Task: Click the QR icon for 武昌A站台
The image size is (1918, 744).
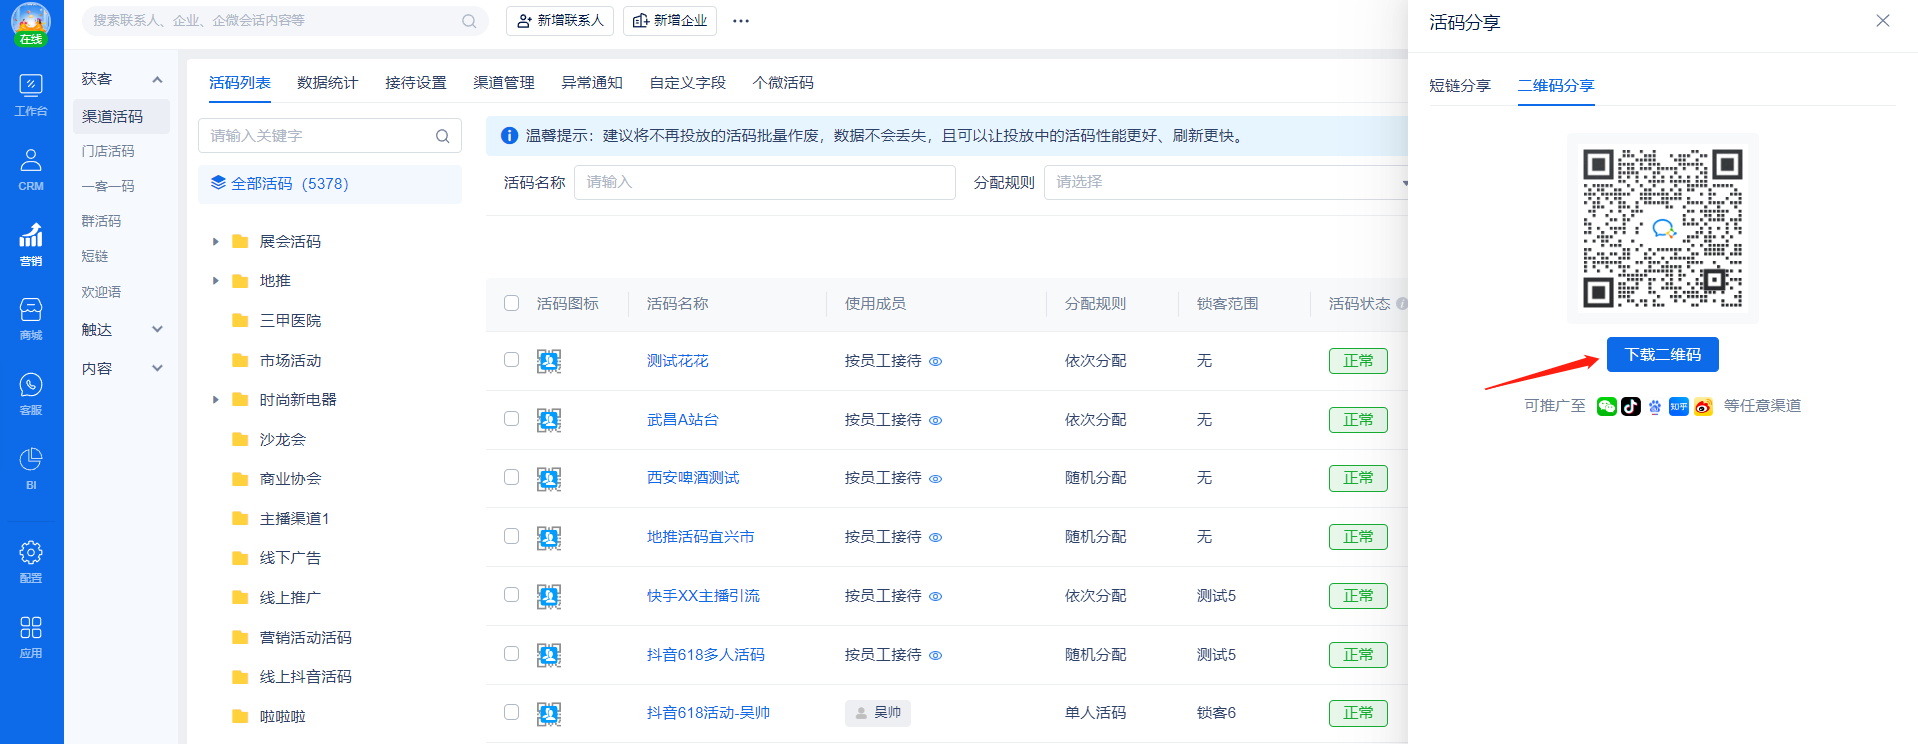Action: (549, 420)
